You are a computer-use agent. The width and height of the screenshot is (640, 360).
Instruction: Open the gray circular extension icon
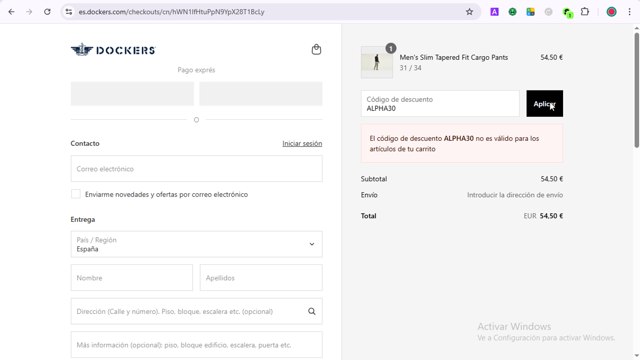point(549,12)
